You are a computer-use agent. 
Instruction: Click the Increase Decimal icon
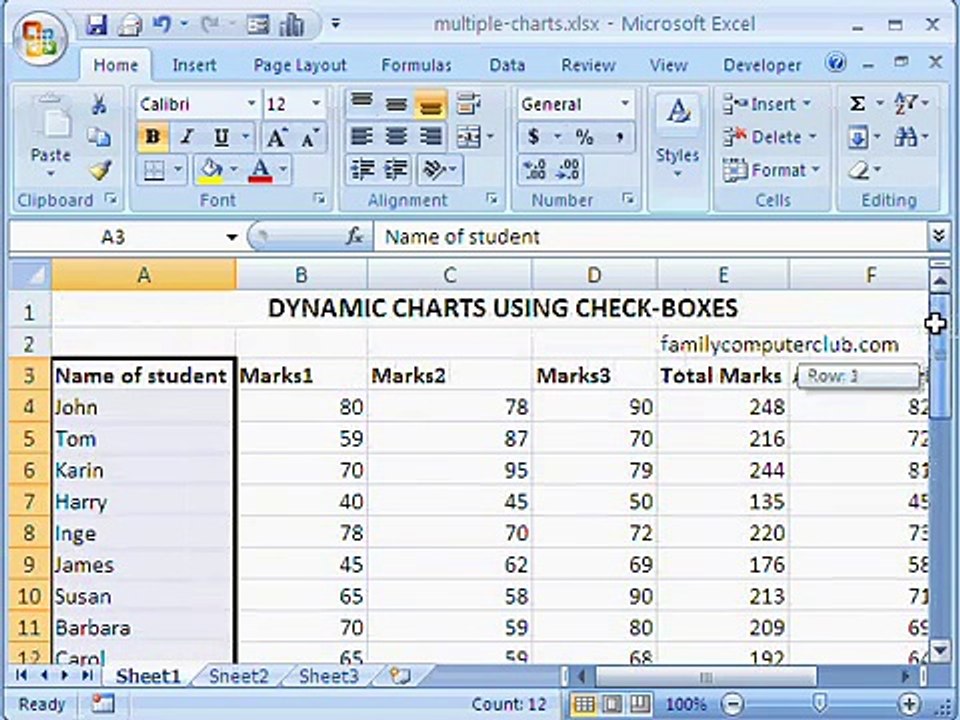pos(534,170)
